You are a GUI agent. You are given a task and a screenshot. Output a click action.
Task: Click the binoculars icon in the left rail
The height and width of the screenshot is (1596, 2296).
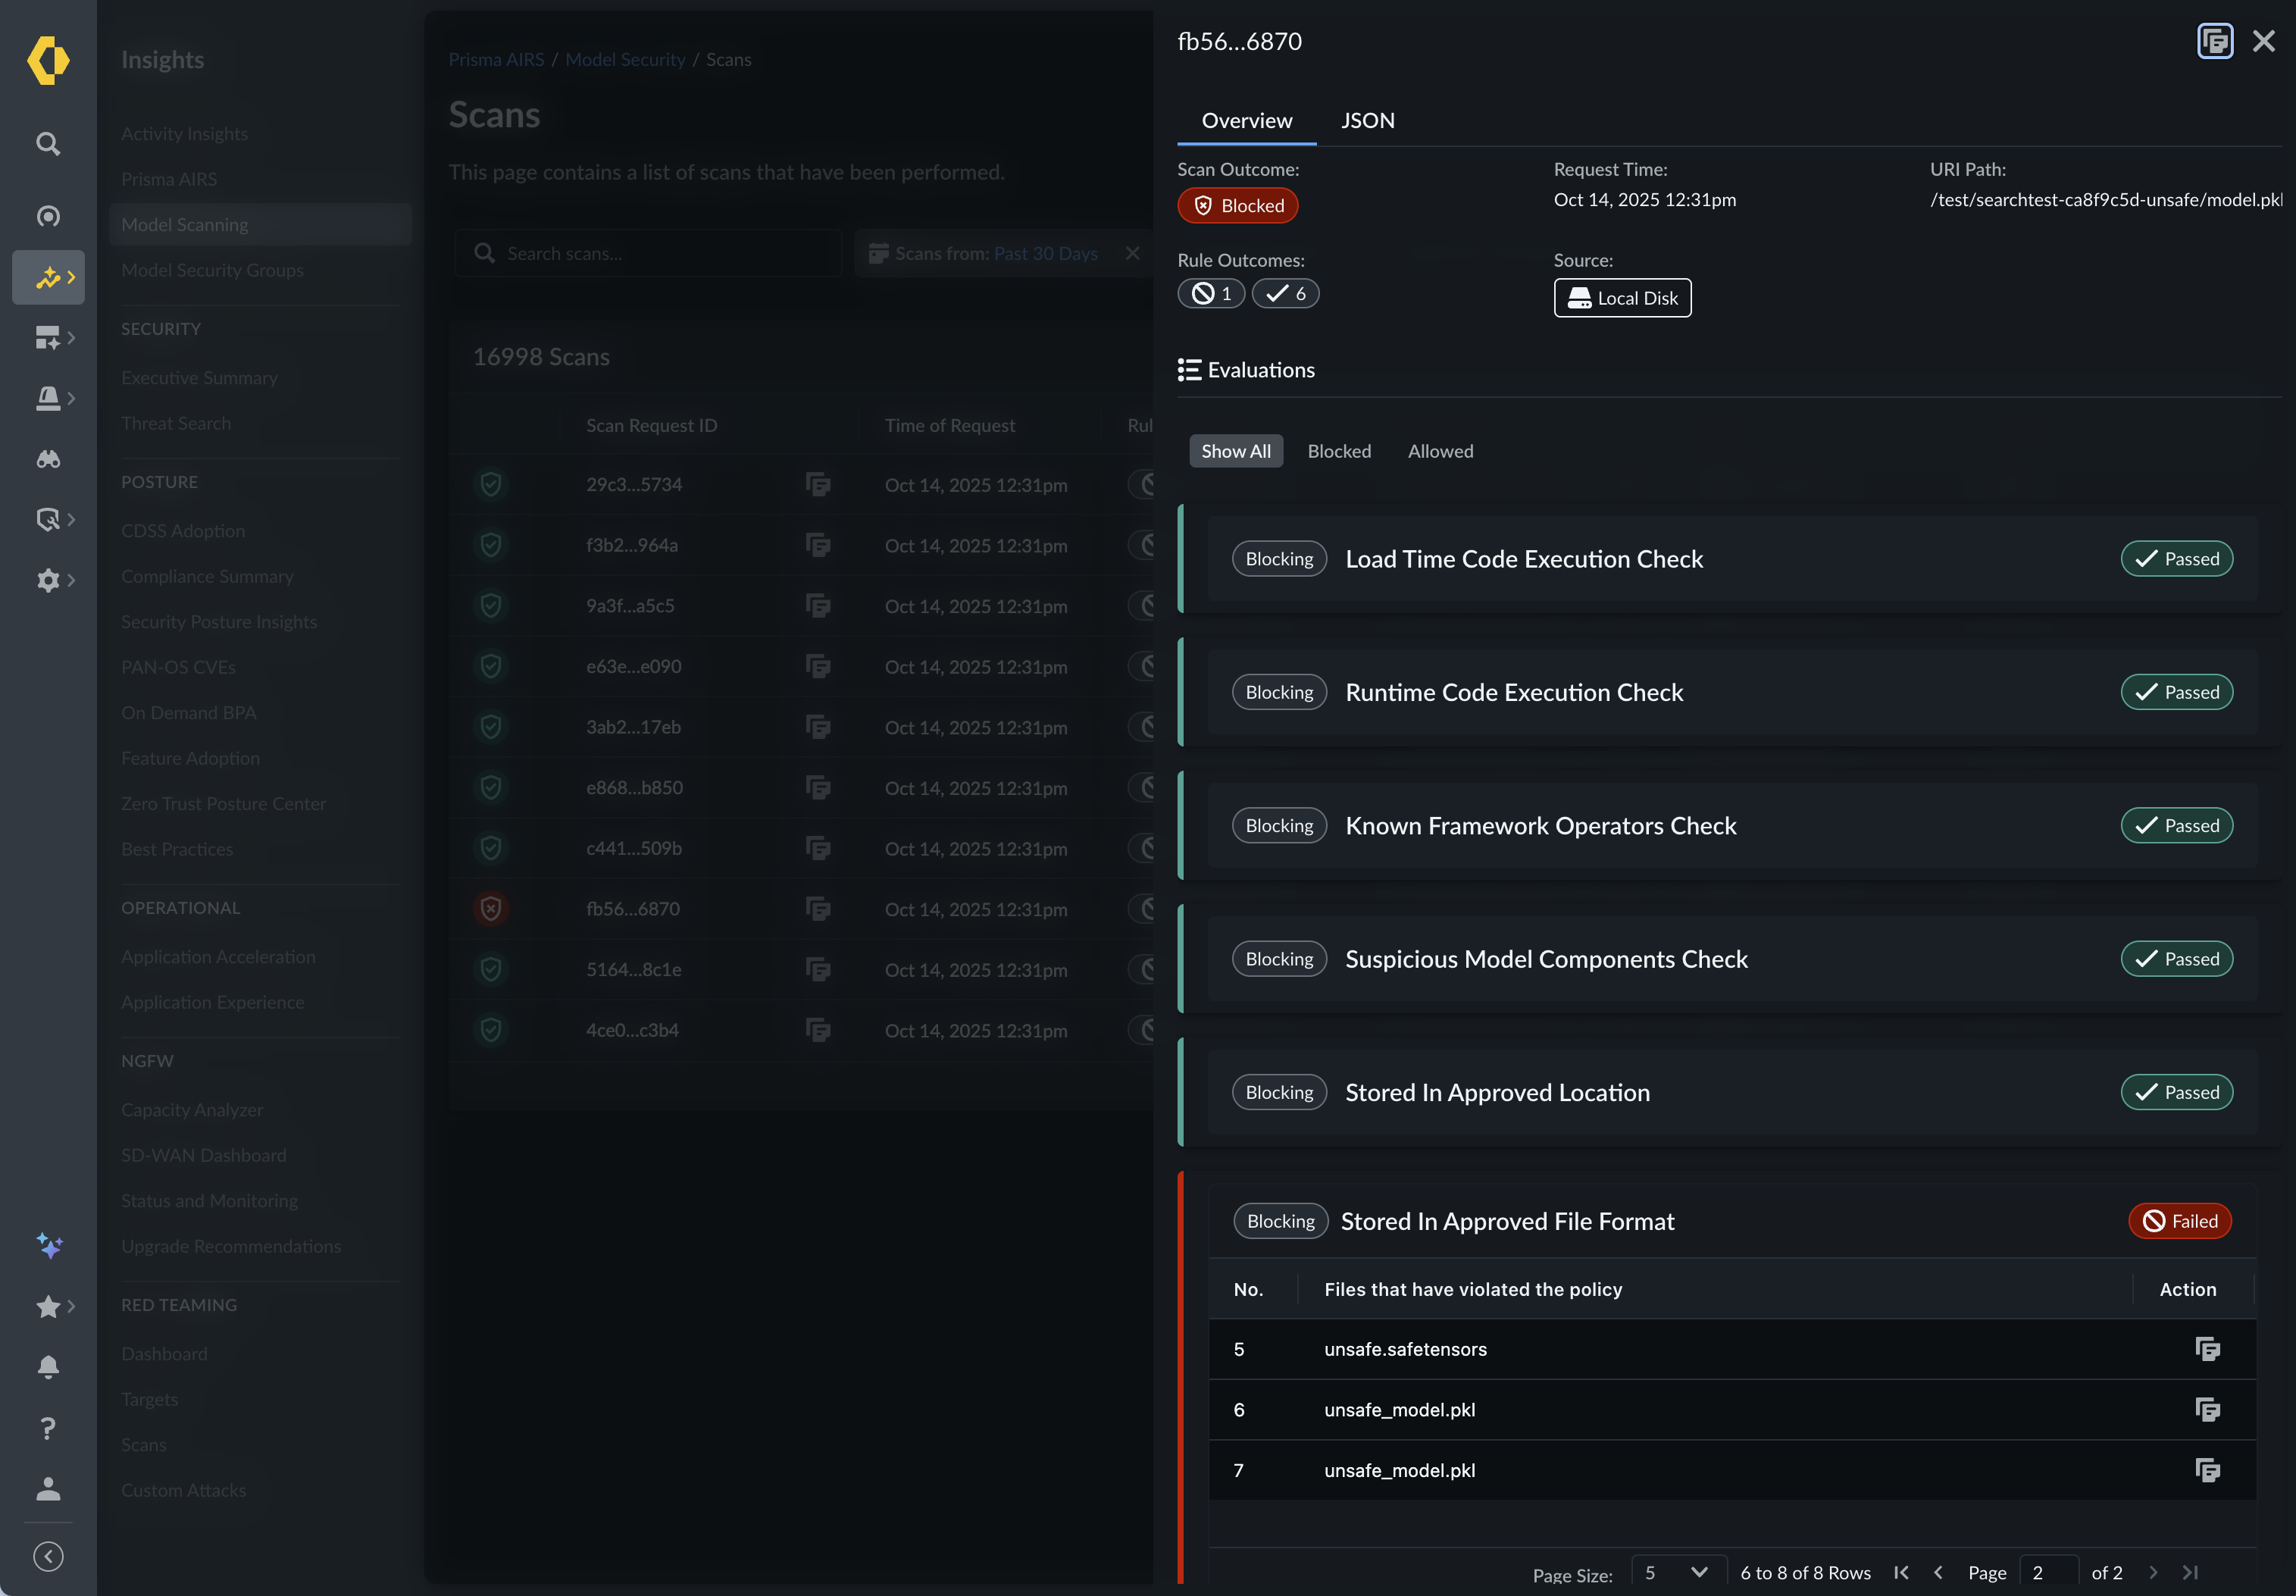48,459
